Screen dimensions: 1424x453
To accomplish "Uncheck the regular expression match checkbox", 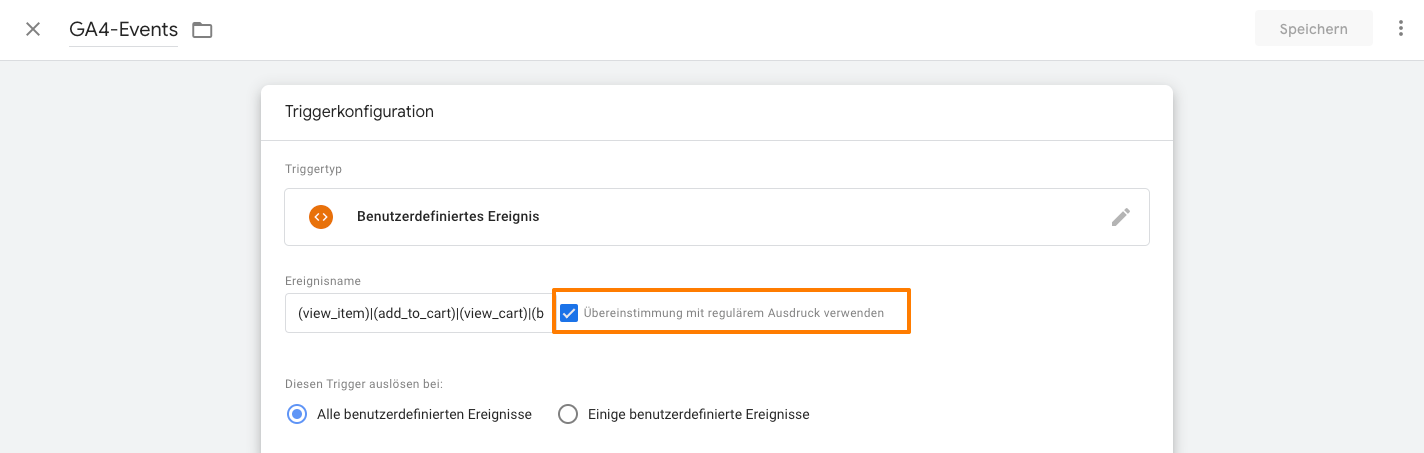I will point(569,313).
